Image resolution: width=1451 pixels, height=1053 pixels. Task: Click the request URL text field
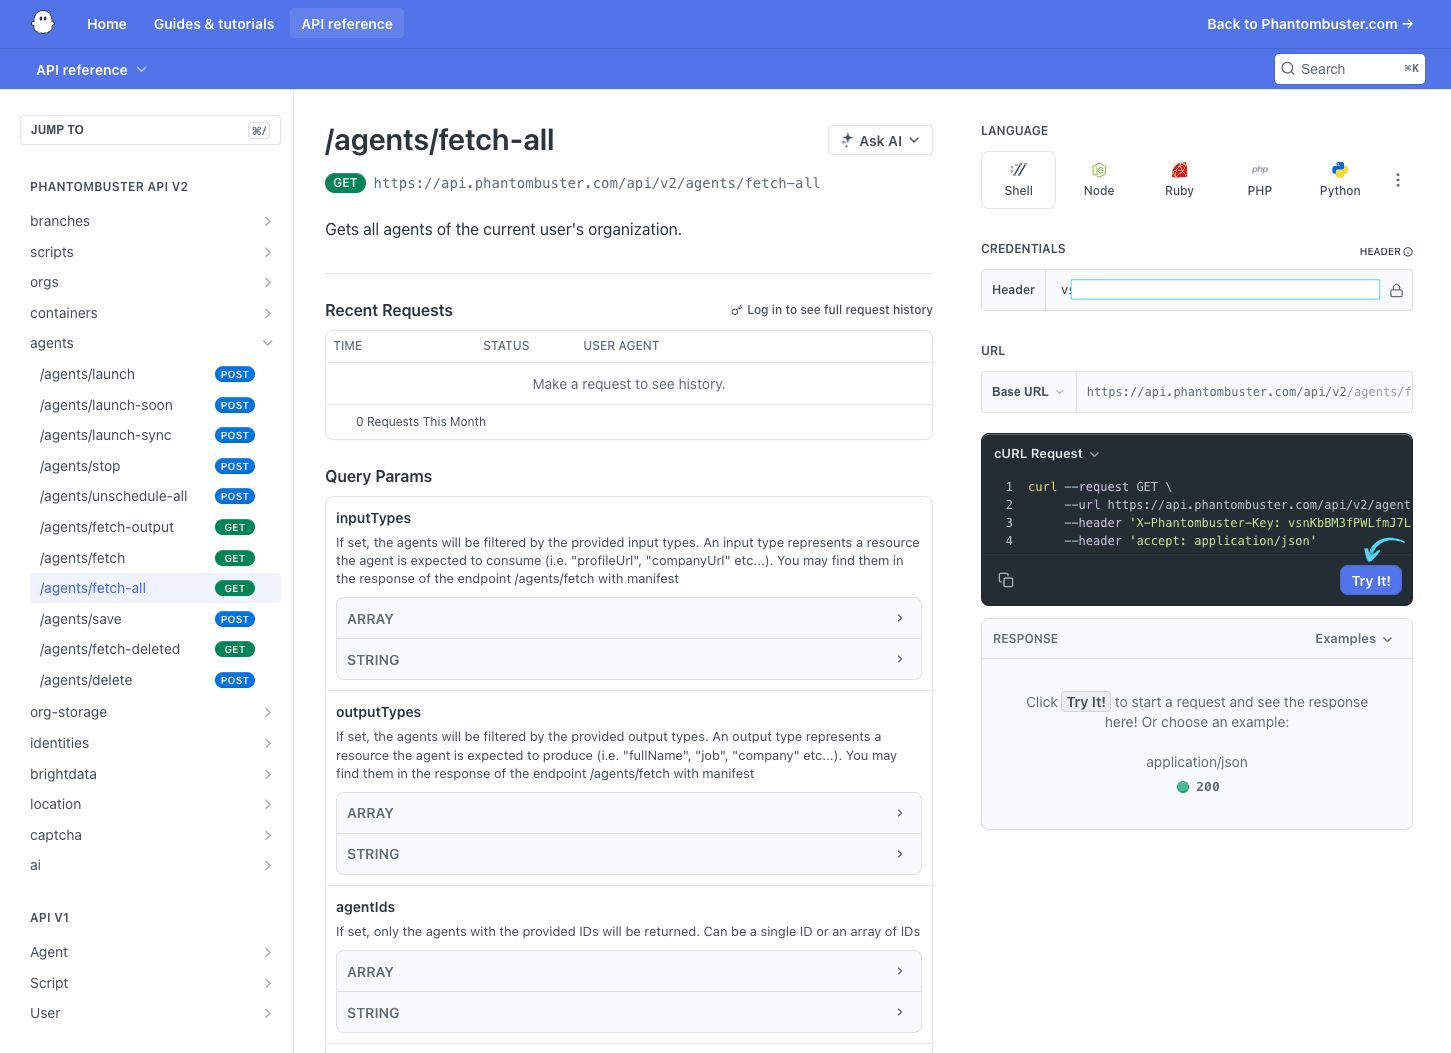coord(1244,392)
